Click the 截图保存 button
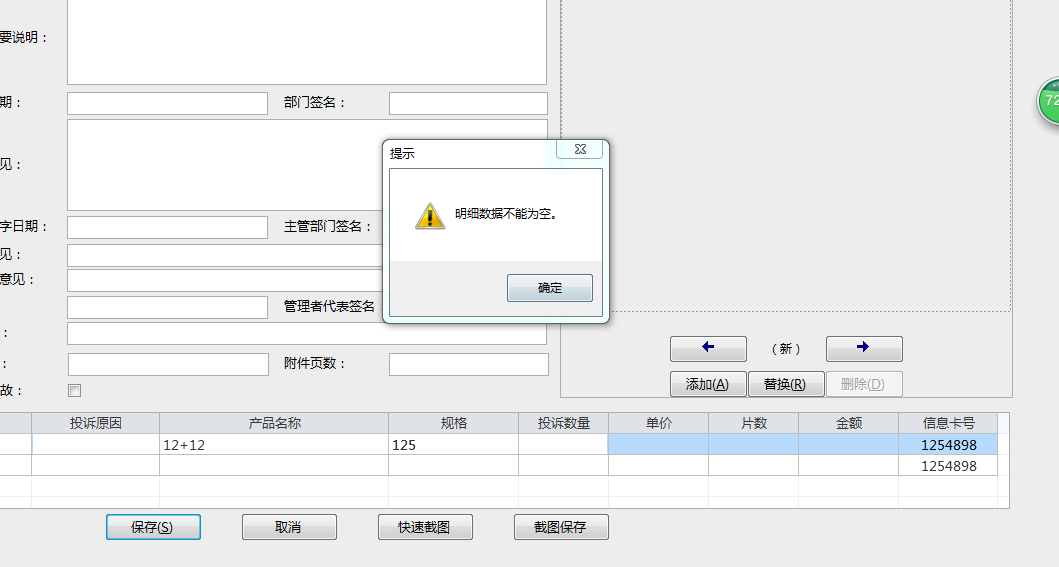Screen dimensions: 1059x567 coord(561,527)
